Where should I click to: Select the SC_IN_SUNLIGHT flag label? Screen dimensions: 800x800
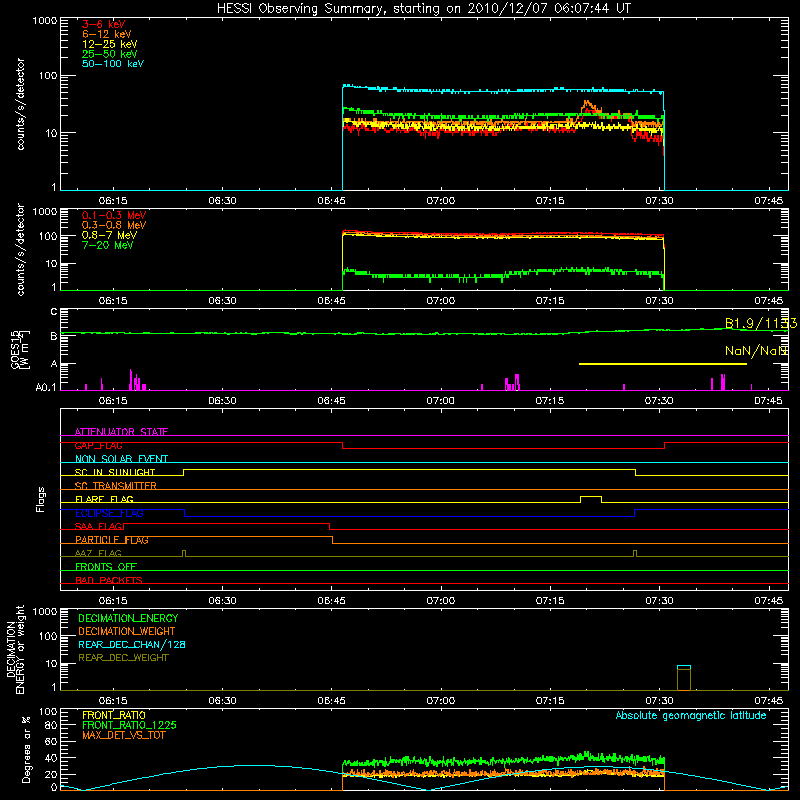(x=115, y=472)
